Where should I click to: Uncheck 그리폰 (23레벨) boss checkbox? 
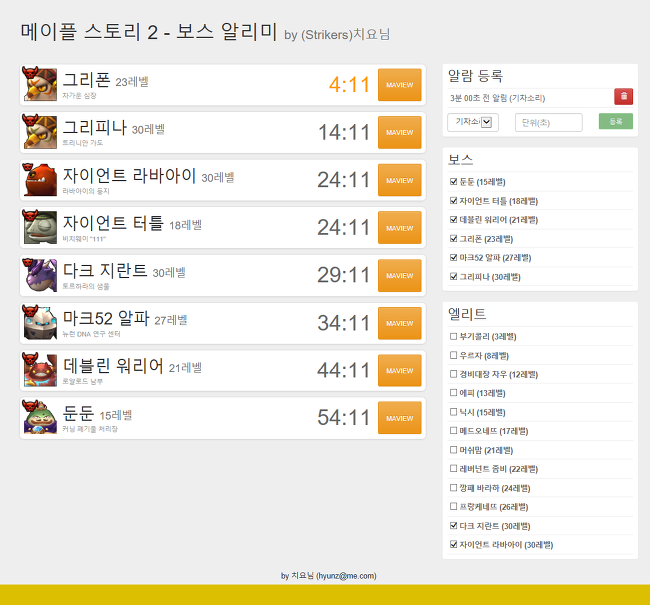[x=453, y=238]
